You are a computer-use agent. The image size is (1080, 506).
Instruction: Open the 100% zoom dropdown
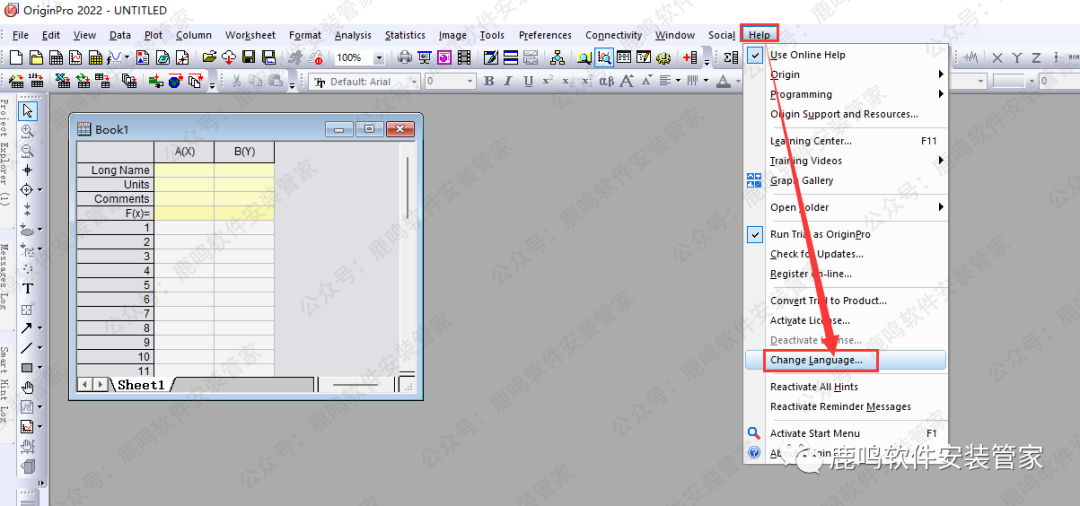tap(379, 58)
